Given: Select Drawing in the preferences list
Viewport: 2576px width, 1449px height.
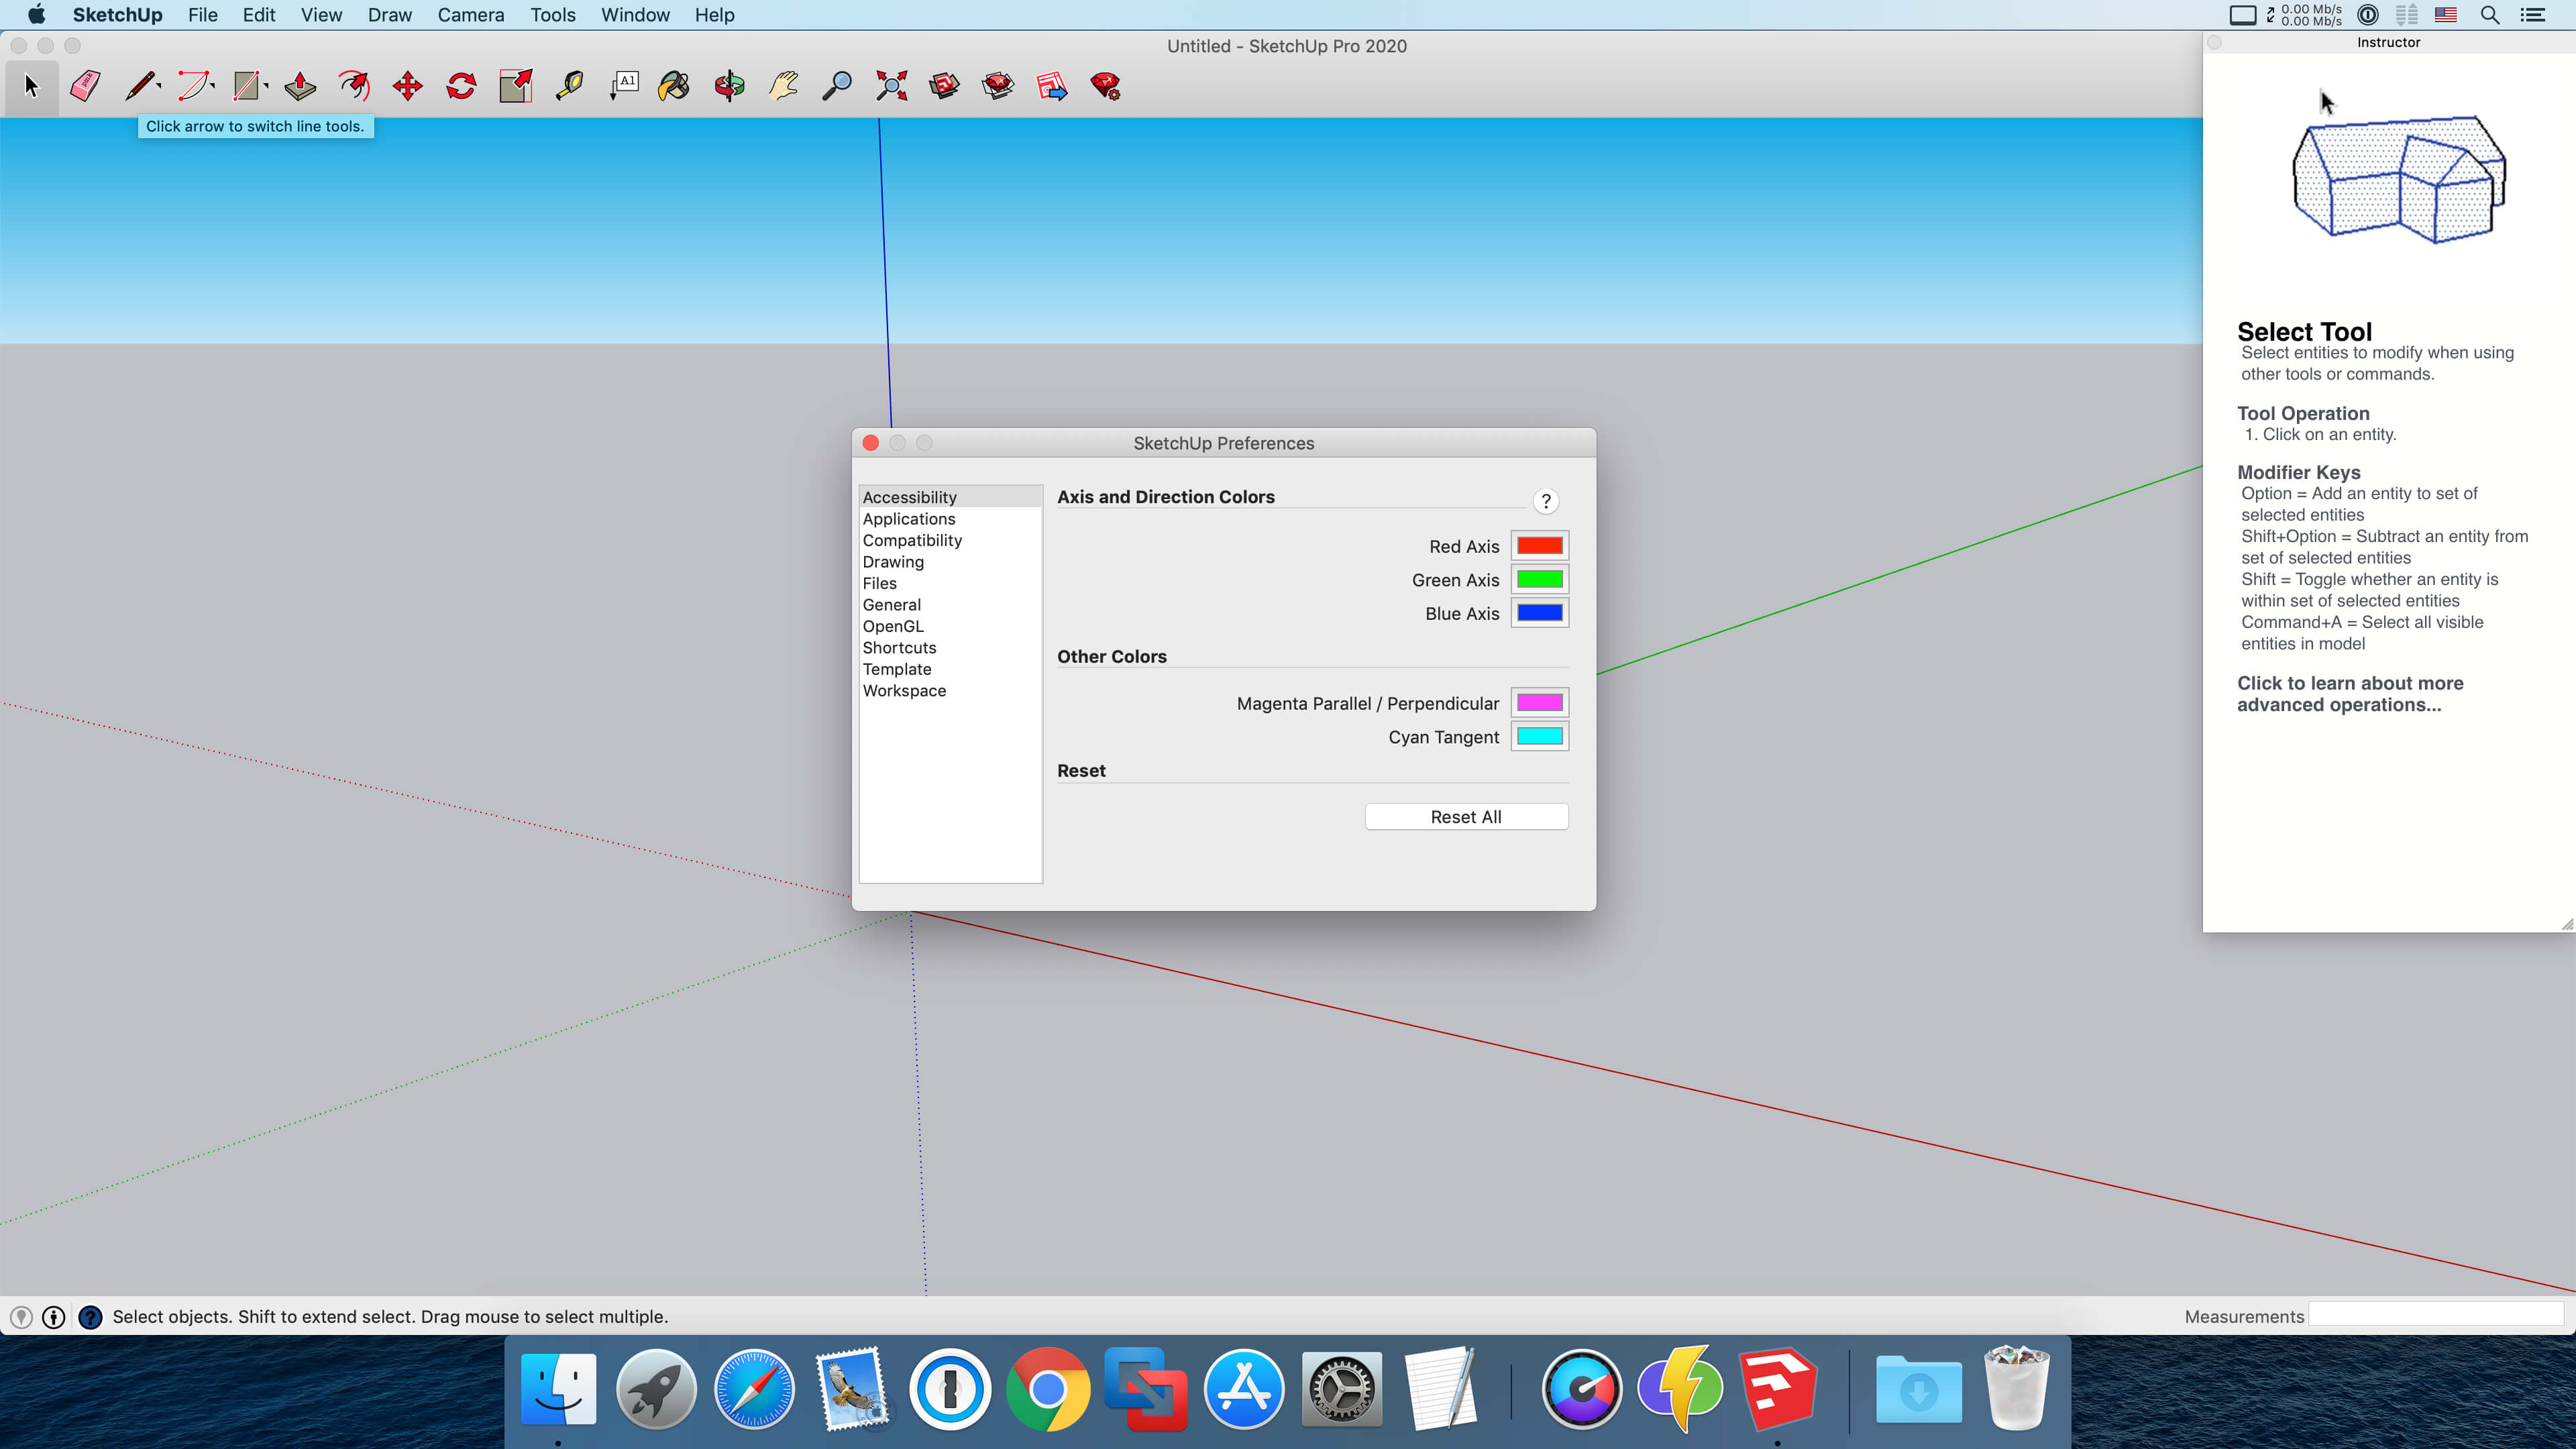Looking at the screenshot, I should point(950,562).
